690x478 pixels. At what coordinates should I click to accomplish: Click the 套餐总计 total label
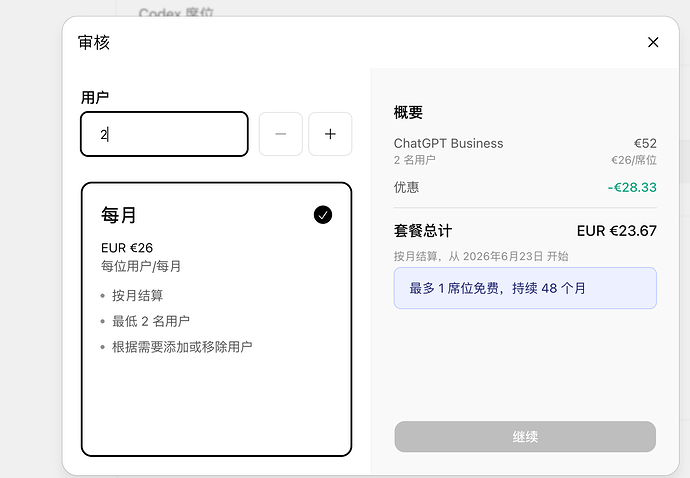(423, 231)
